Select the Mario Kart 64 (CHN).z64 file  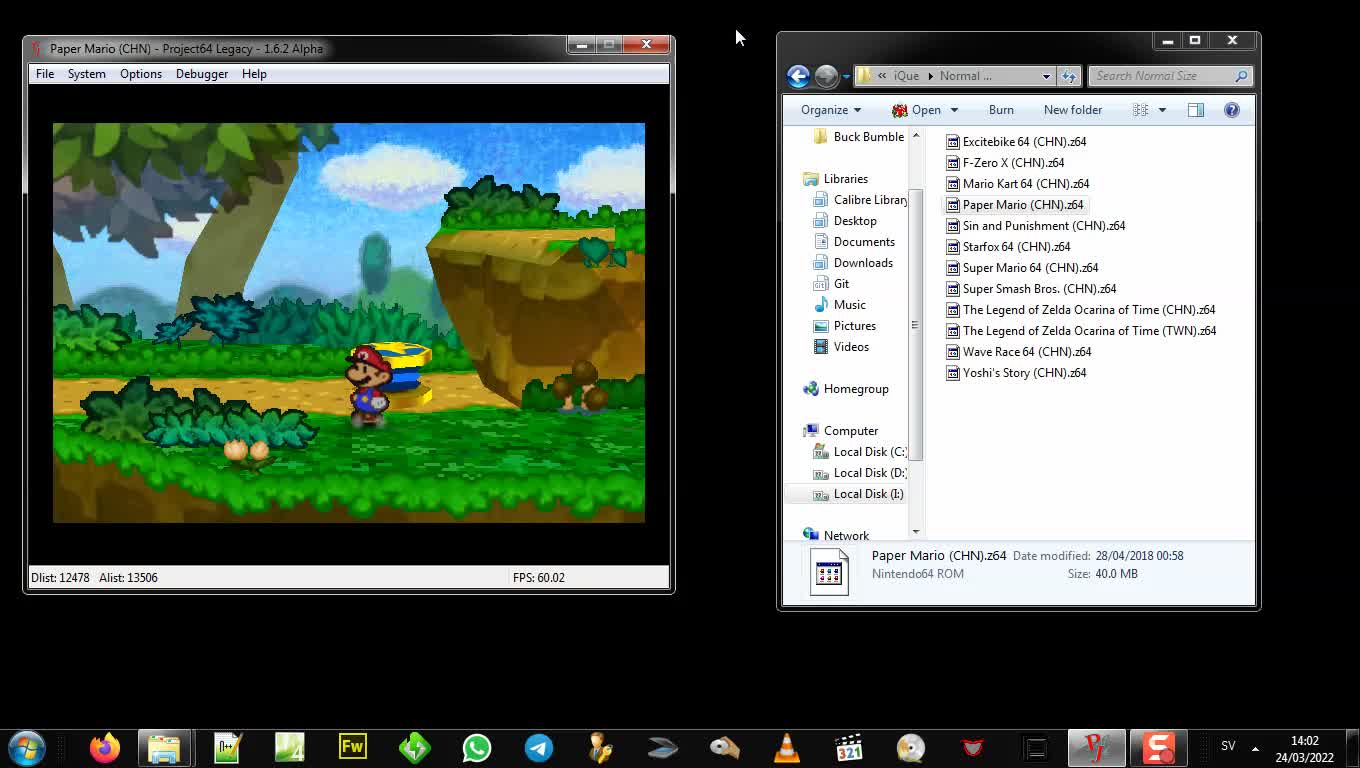click(x=1018, y=184)
